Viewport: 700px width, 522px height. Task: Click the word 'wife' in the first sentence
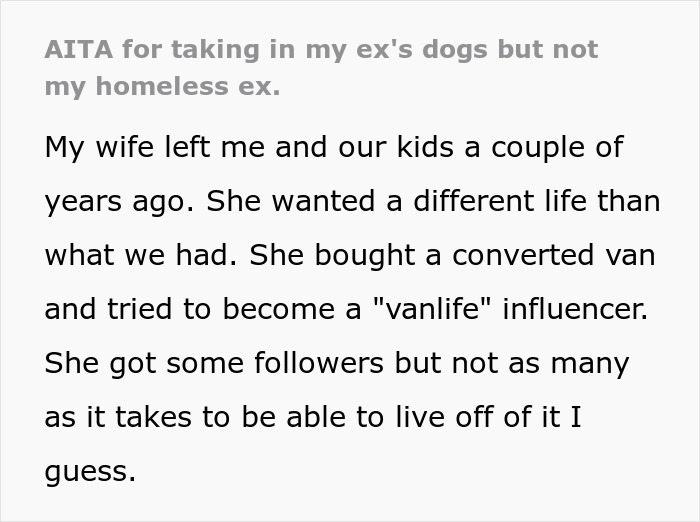[125, 146]
